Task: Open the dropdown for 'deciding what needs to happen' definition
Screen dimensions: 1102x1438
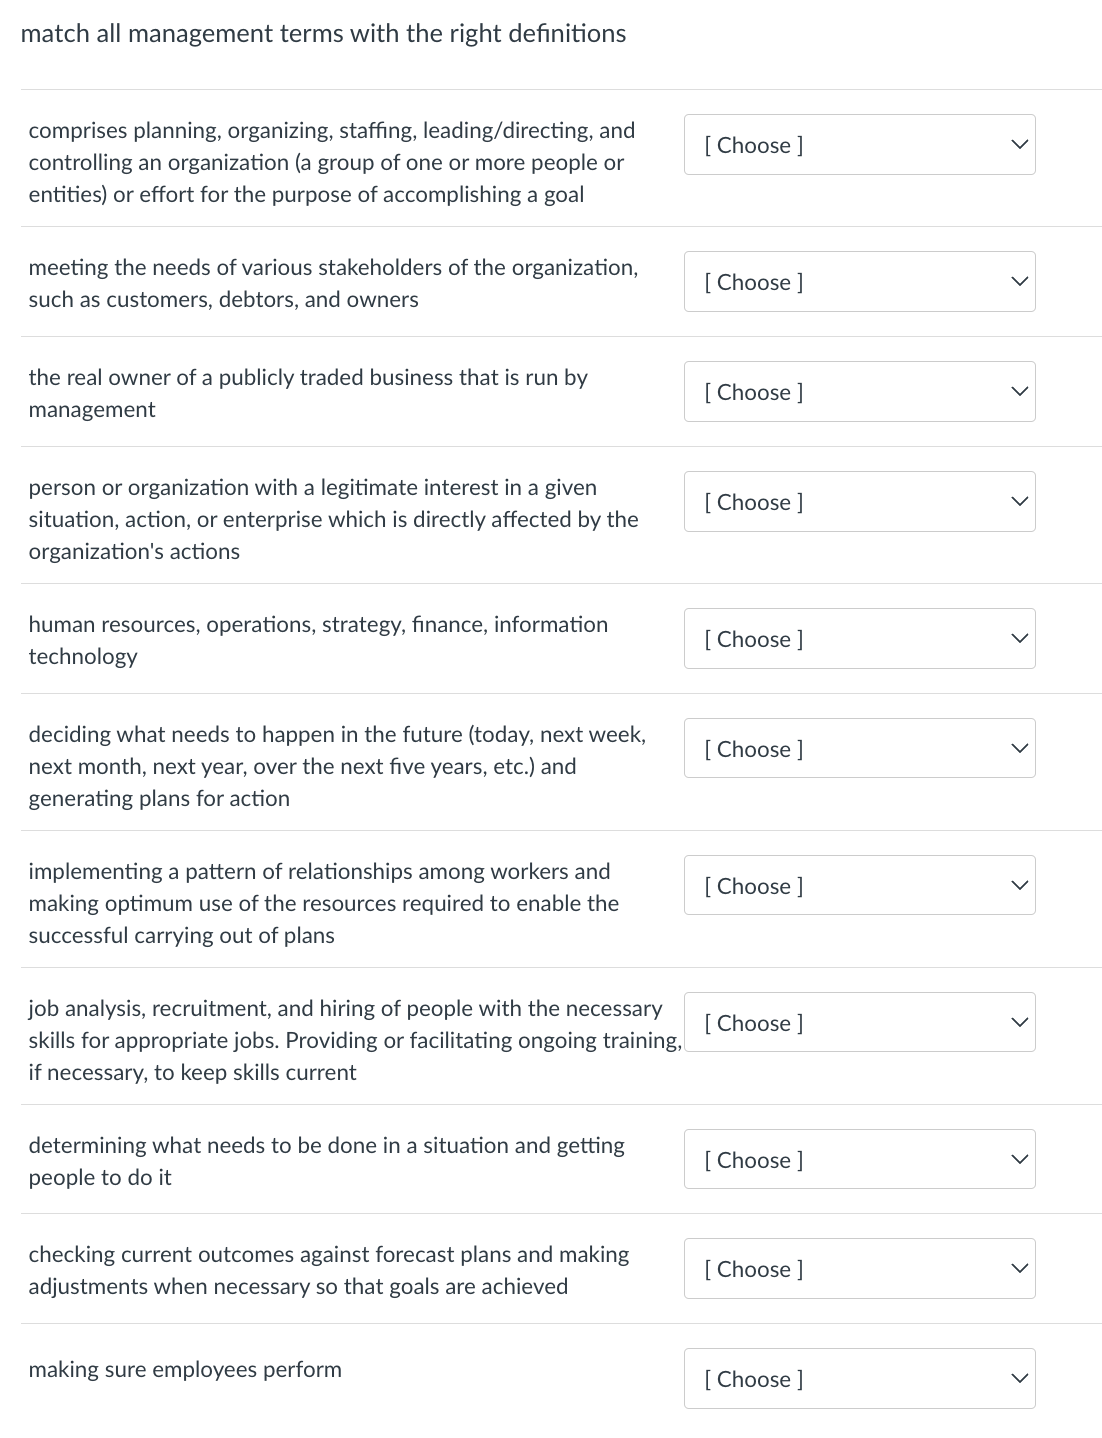Action: pos(859,749)
